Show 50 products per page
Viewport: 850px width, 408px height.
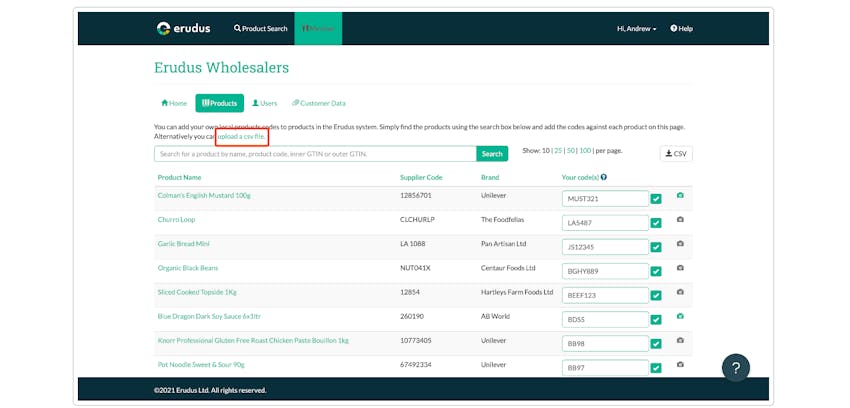[570, 151]
